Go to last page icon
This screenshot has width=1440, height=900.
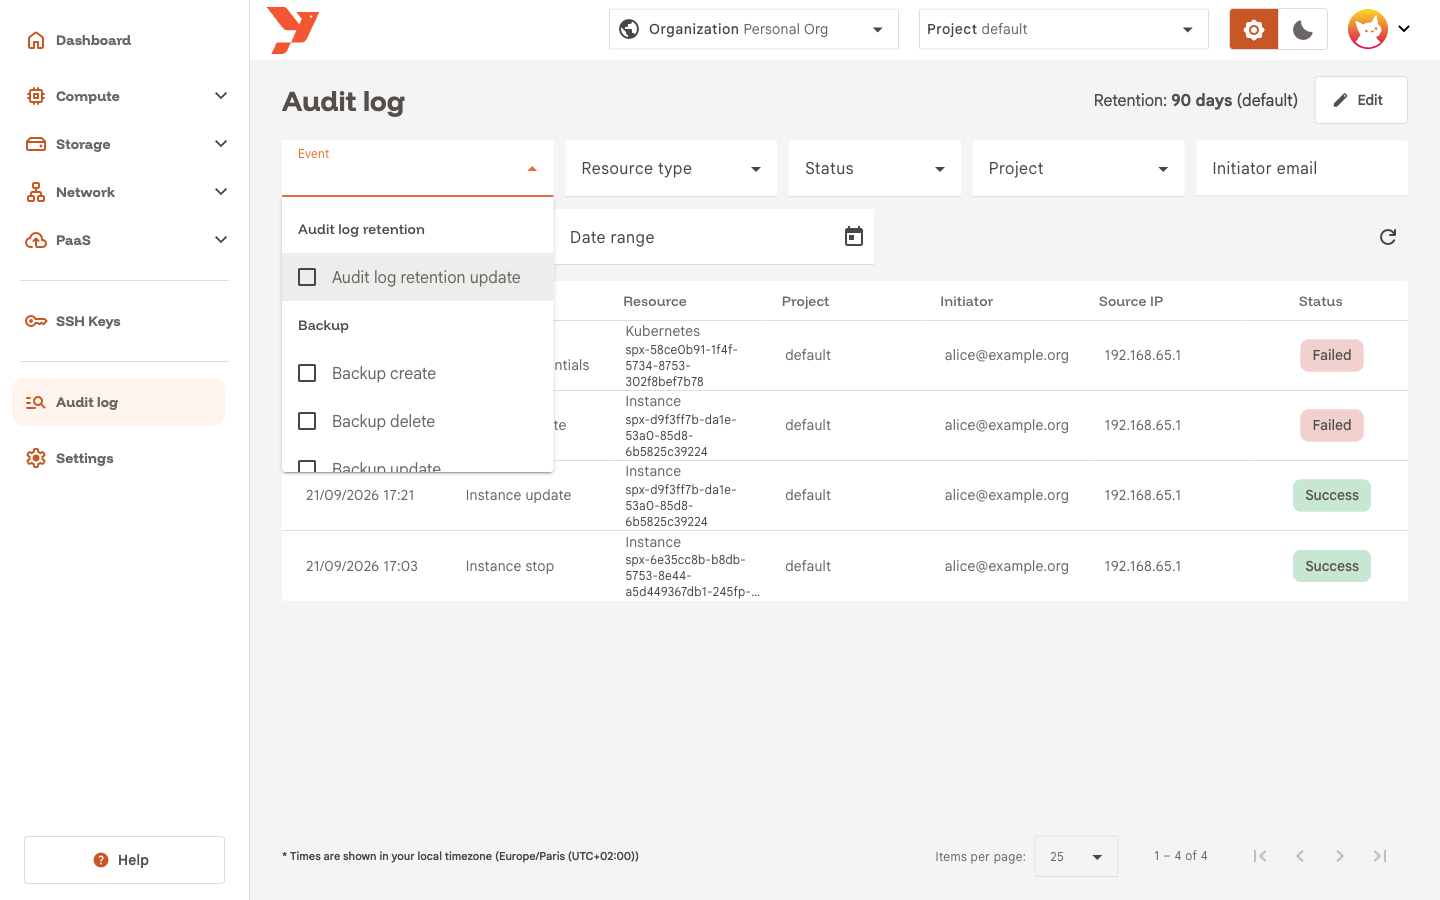[x=1380, y=856]
